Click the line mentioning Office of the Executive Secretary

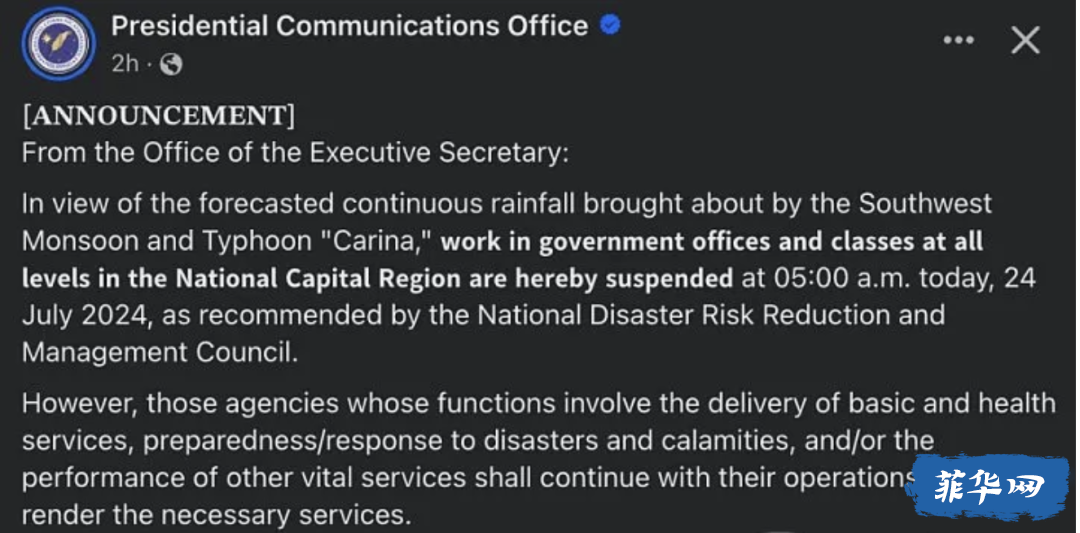pos(296,152)
